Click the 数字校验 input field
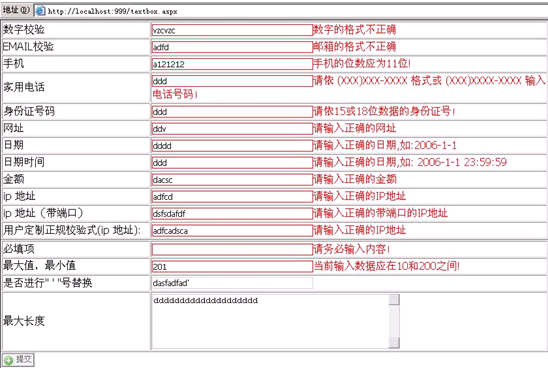Viewport: 548px width, 368px height. 232,30
